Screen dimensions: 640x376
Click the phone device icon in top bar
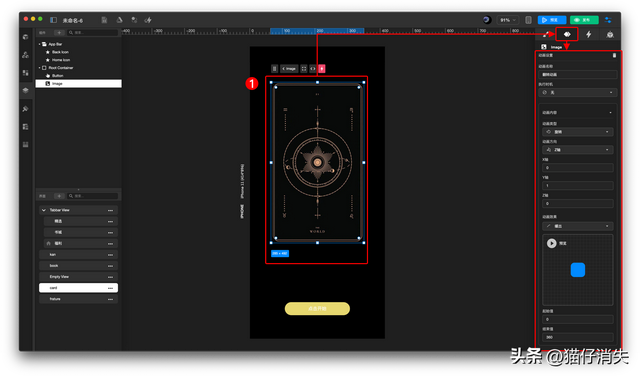coord(528,20)
